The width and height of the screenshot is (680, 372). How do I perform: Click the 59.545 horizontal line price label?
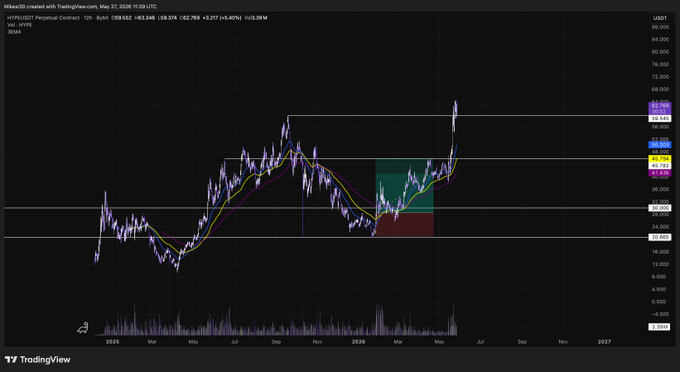[660, 118]
